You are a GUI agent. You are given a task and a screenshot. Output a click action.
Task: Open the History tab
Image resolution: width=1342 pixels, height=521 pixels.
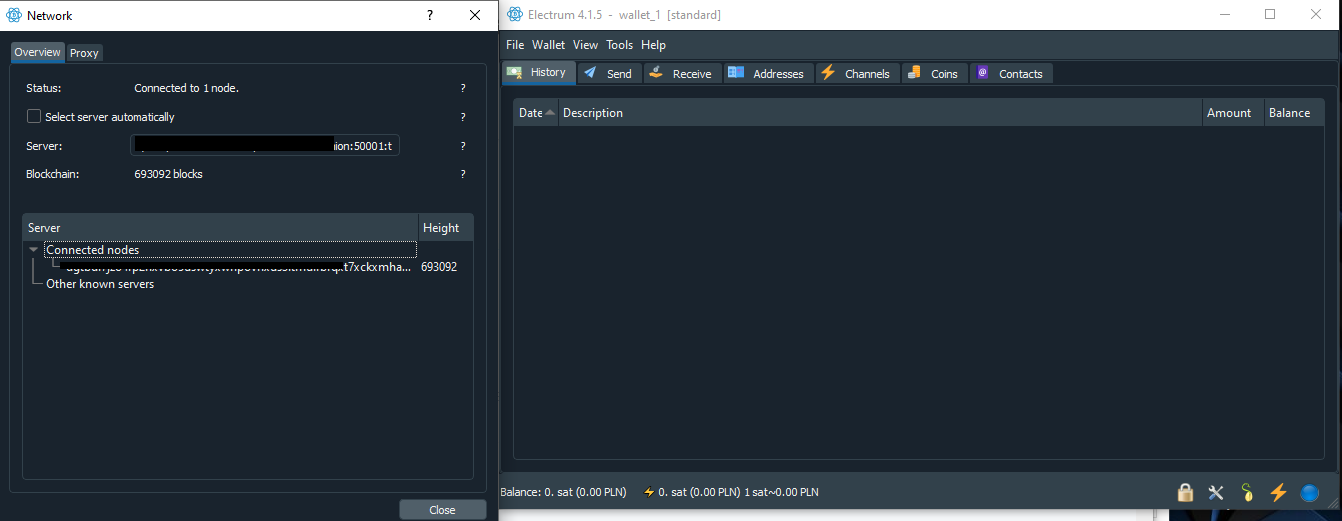pyautogui.click(x=538, y=72)
